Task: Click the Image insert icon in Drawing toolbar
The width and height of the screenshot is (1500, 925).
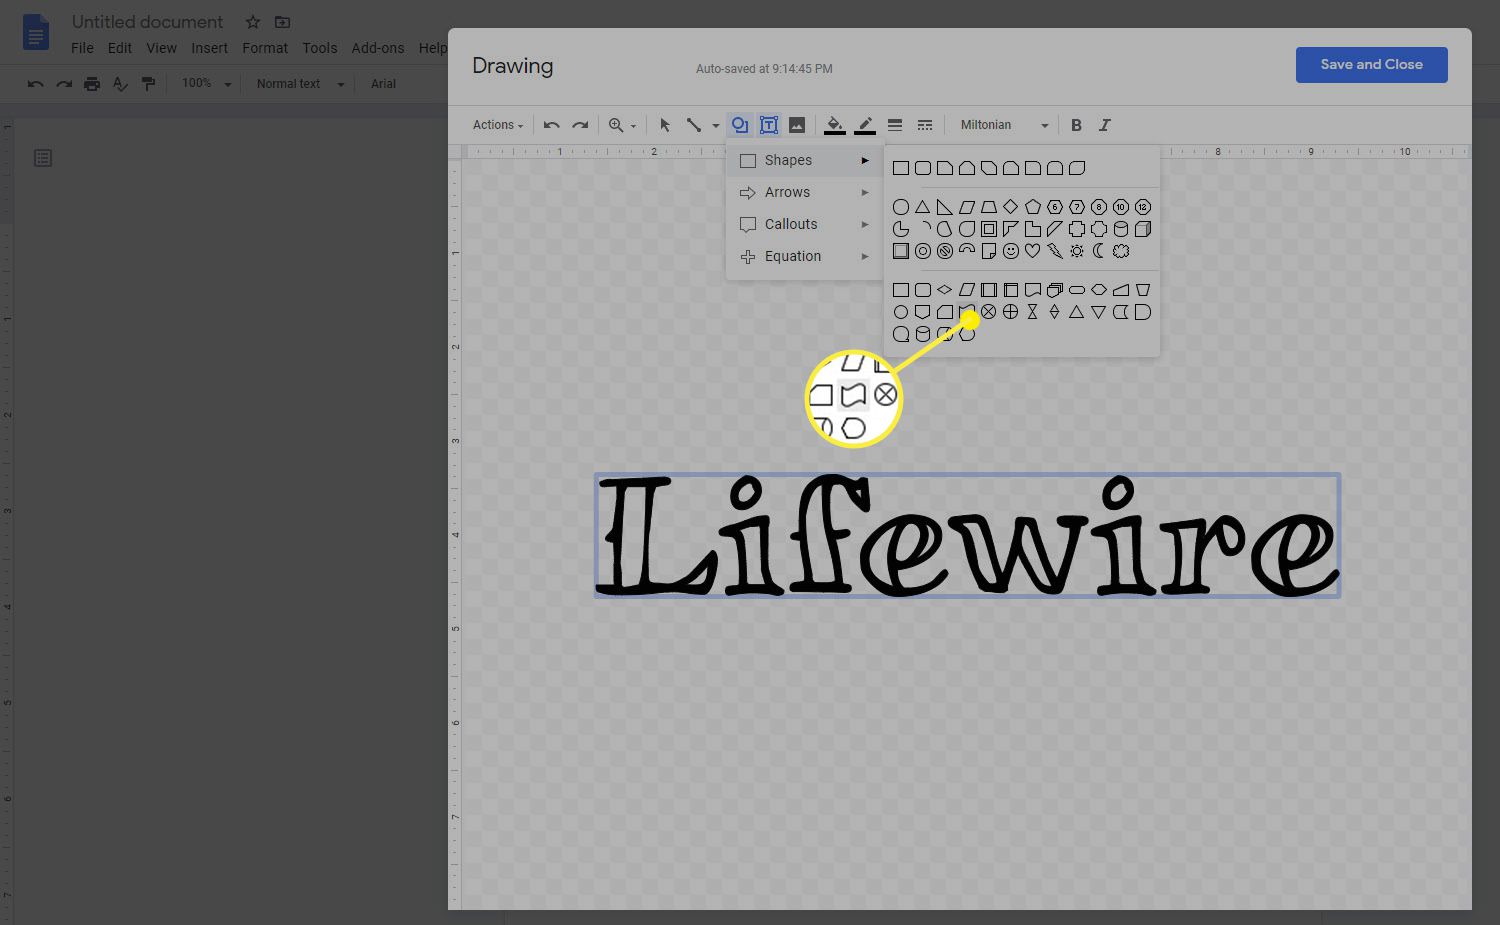Action: coord(797,125)
